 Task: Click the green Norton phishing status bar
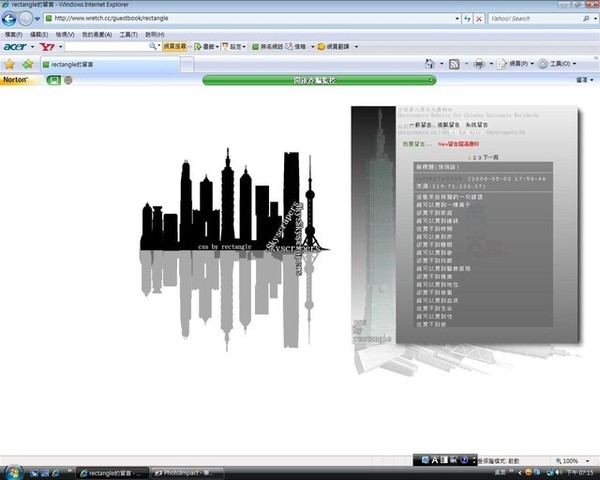(319, 80)
